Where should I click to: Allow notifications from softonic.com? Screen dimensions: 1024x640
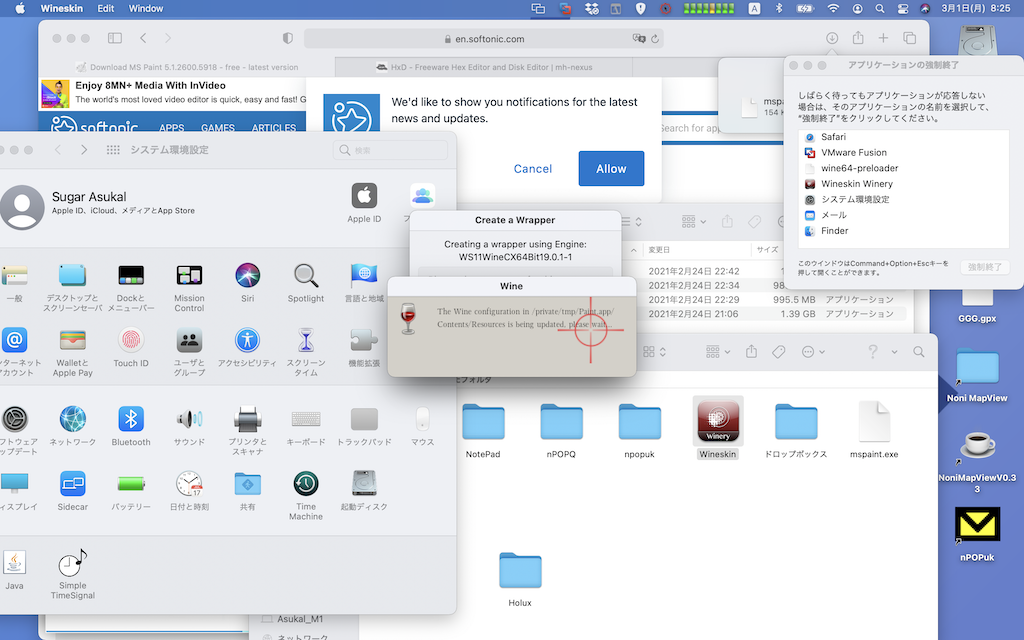coord(611,168)
